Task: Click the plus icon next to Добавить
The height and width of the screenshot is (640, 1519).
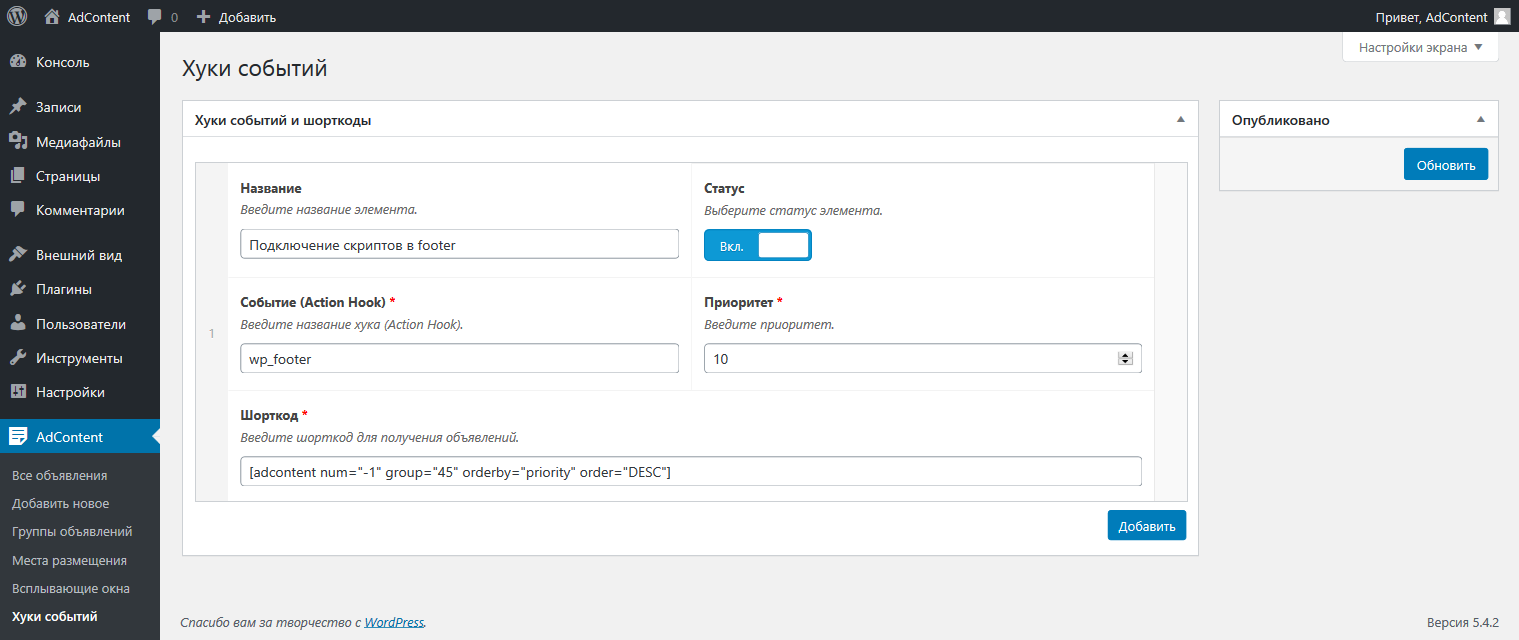Action: [204, 16]
